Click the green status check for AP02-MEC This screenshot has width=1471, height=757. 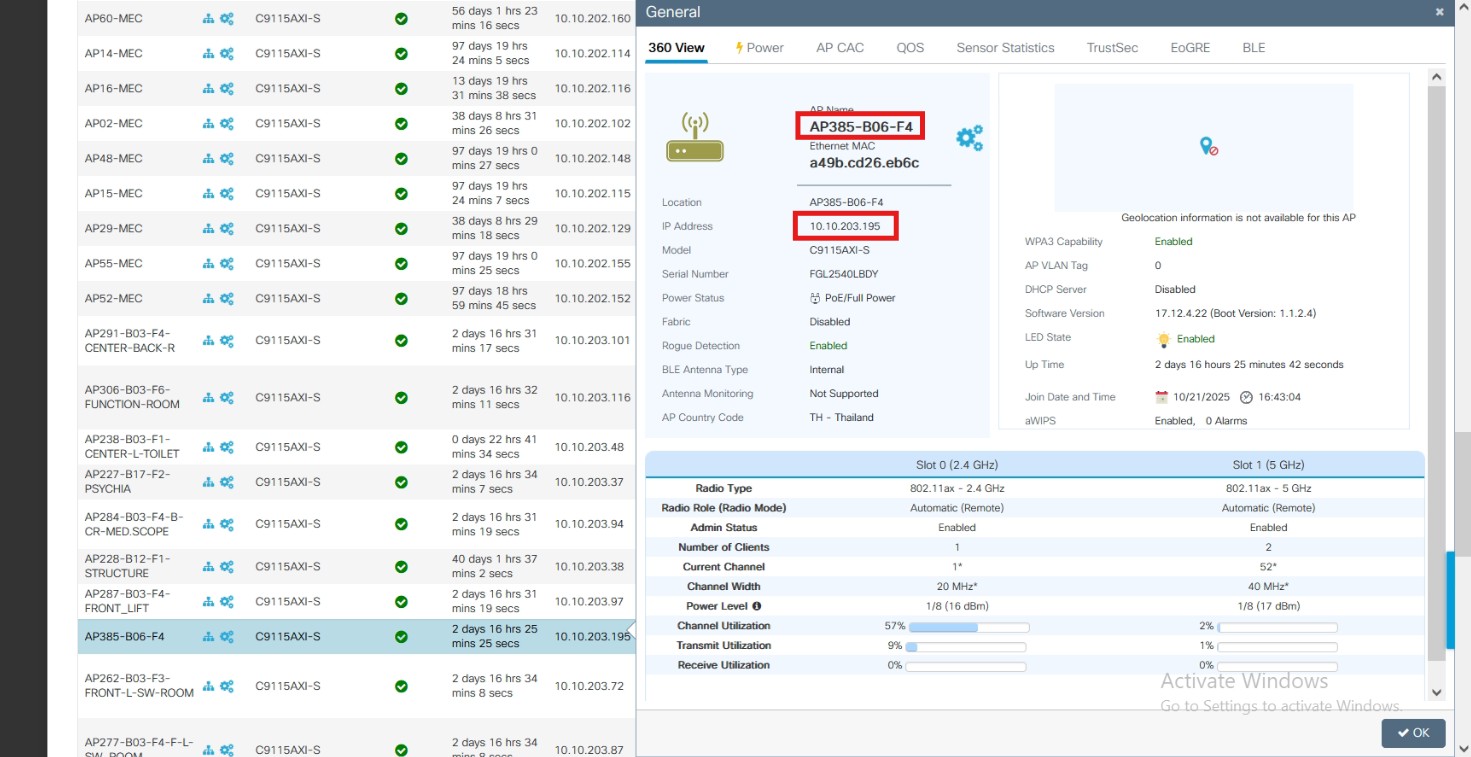401,124
